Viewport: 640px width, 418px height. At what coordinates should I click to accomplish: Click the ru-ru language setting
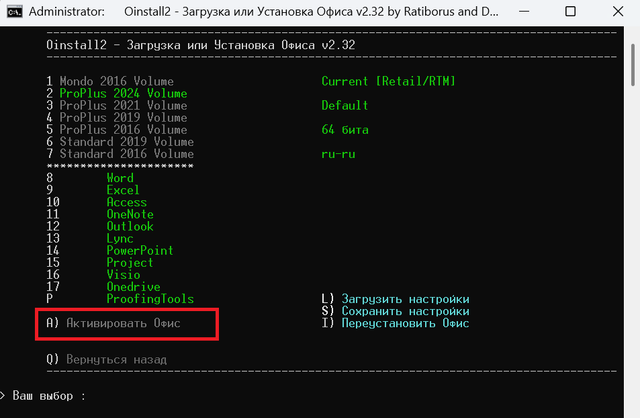point(340,154)
